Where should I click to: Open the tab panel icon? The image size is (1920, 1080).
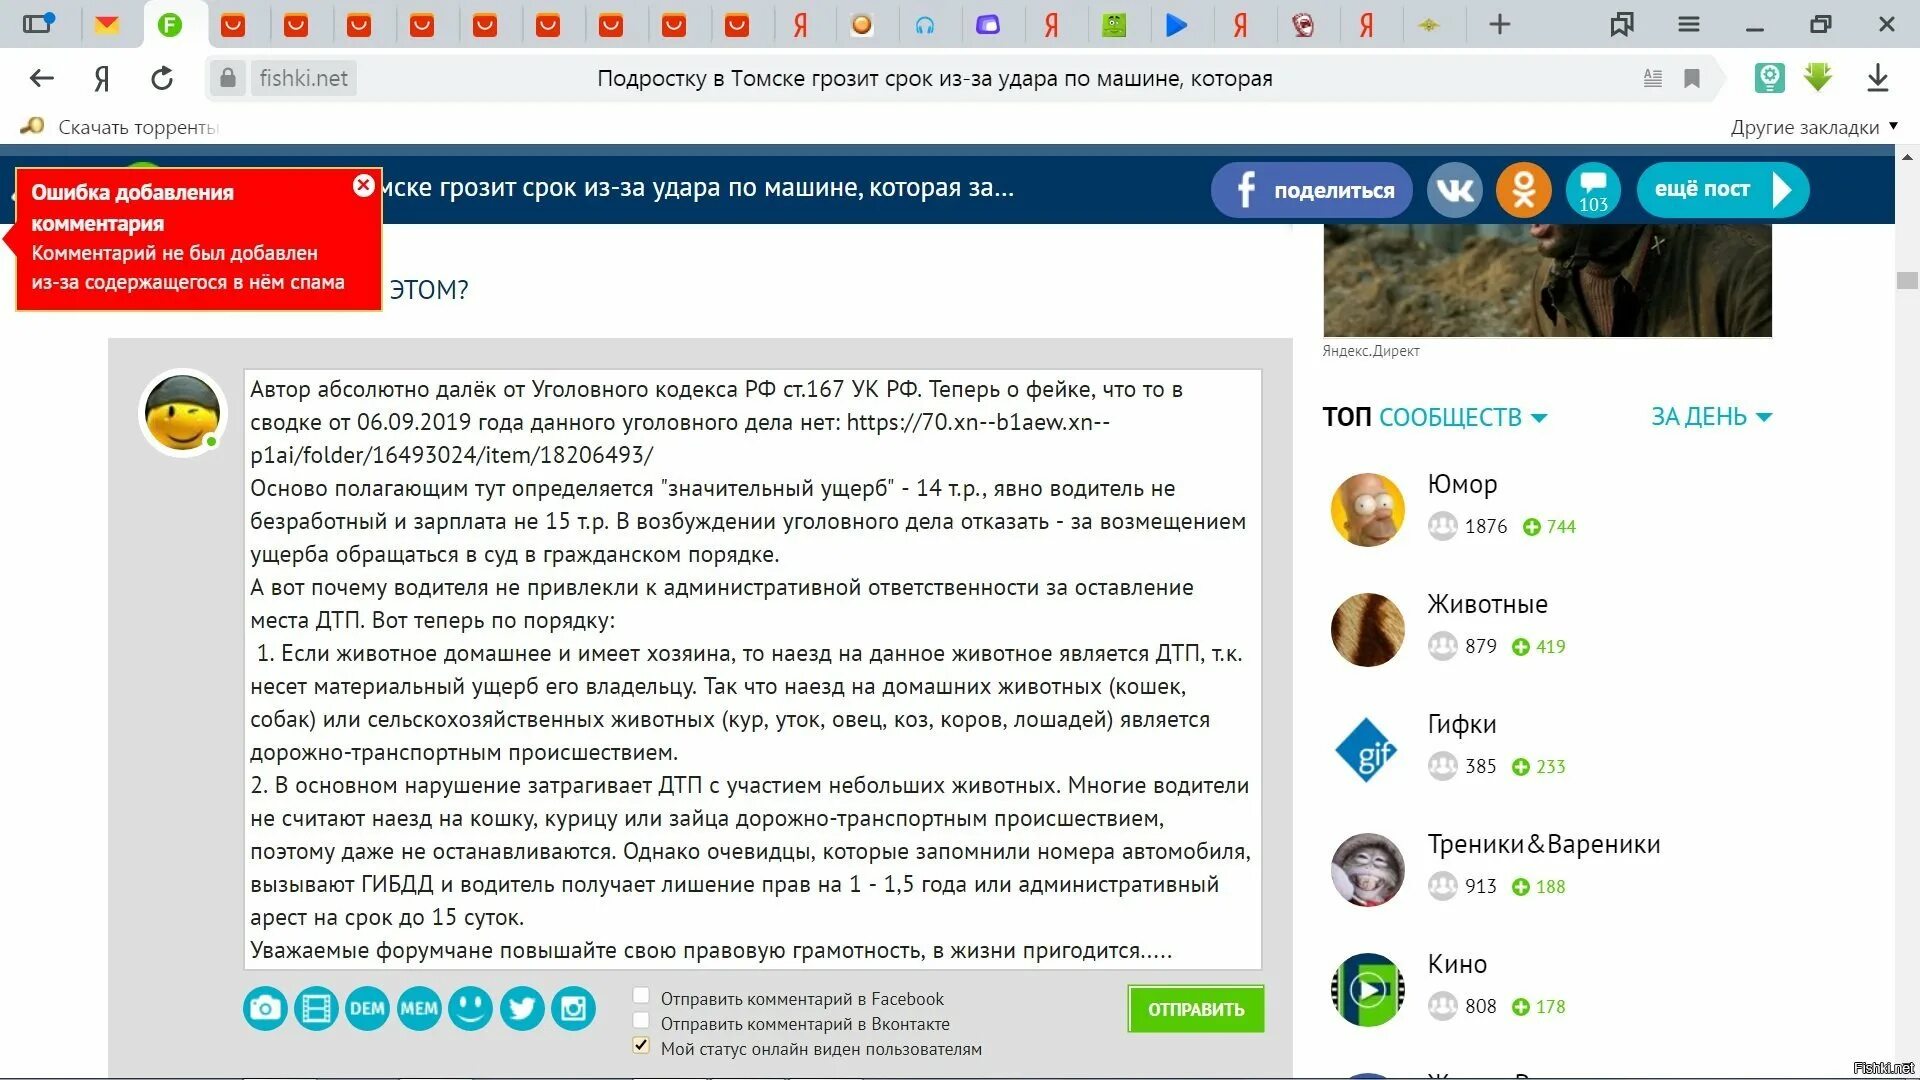point(38,24)
